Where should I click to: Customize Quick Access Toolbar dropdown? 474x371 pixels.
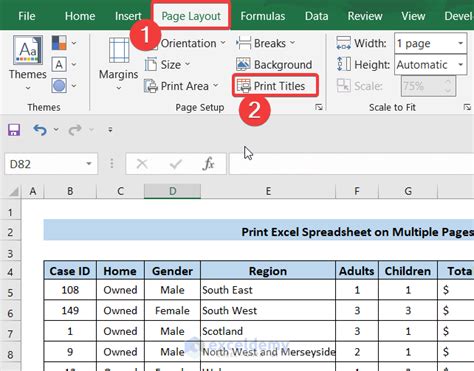tap(110, 130)
